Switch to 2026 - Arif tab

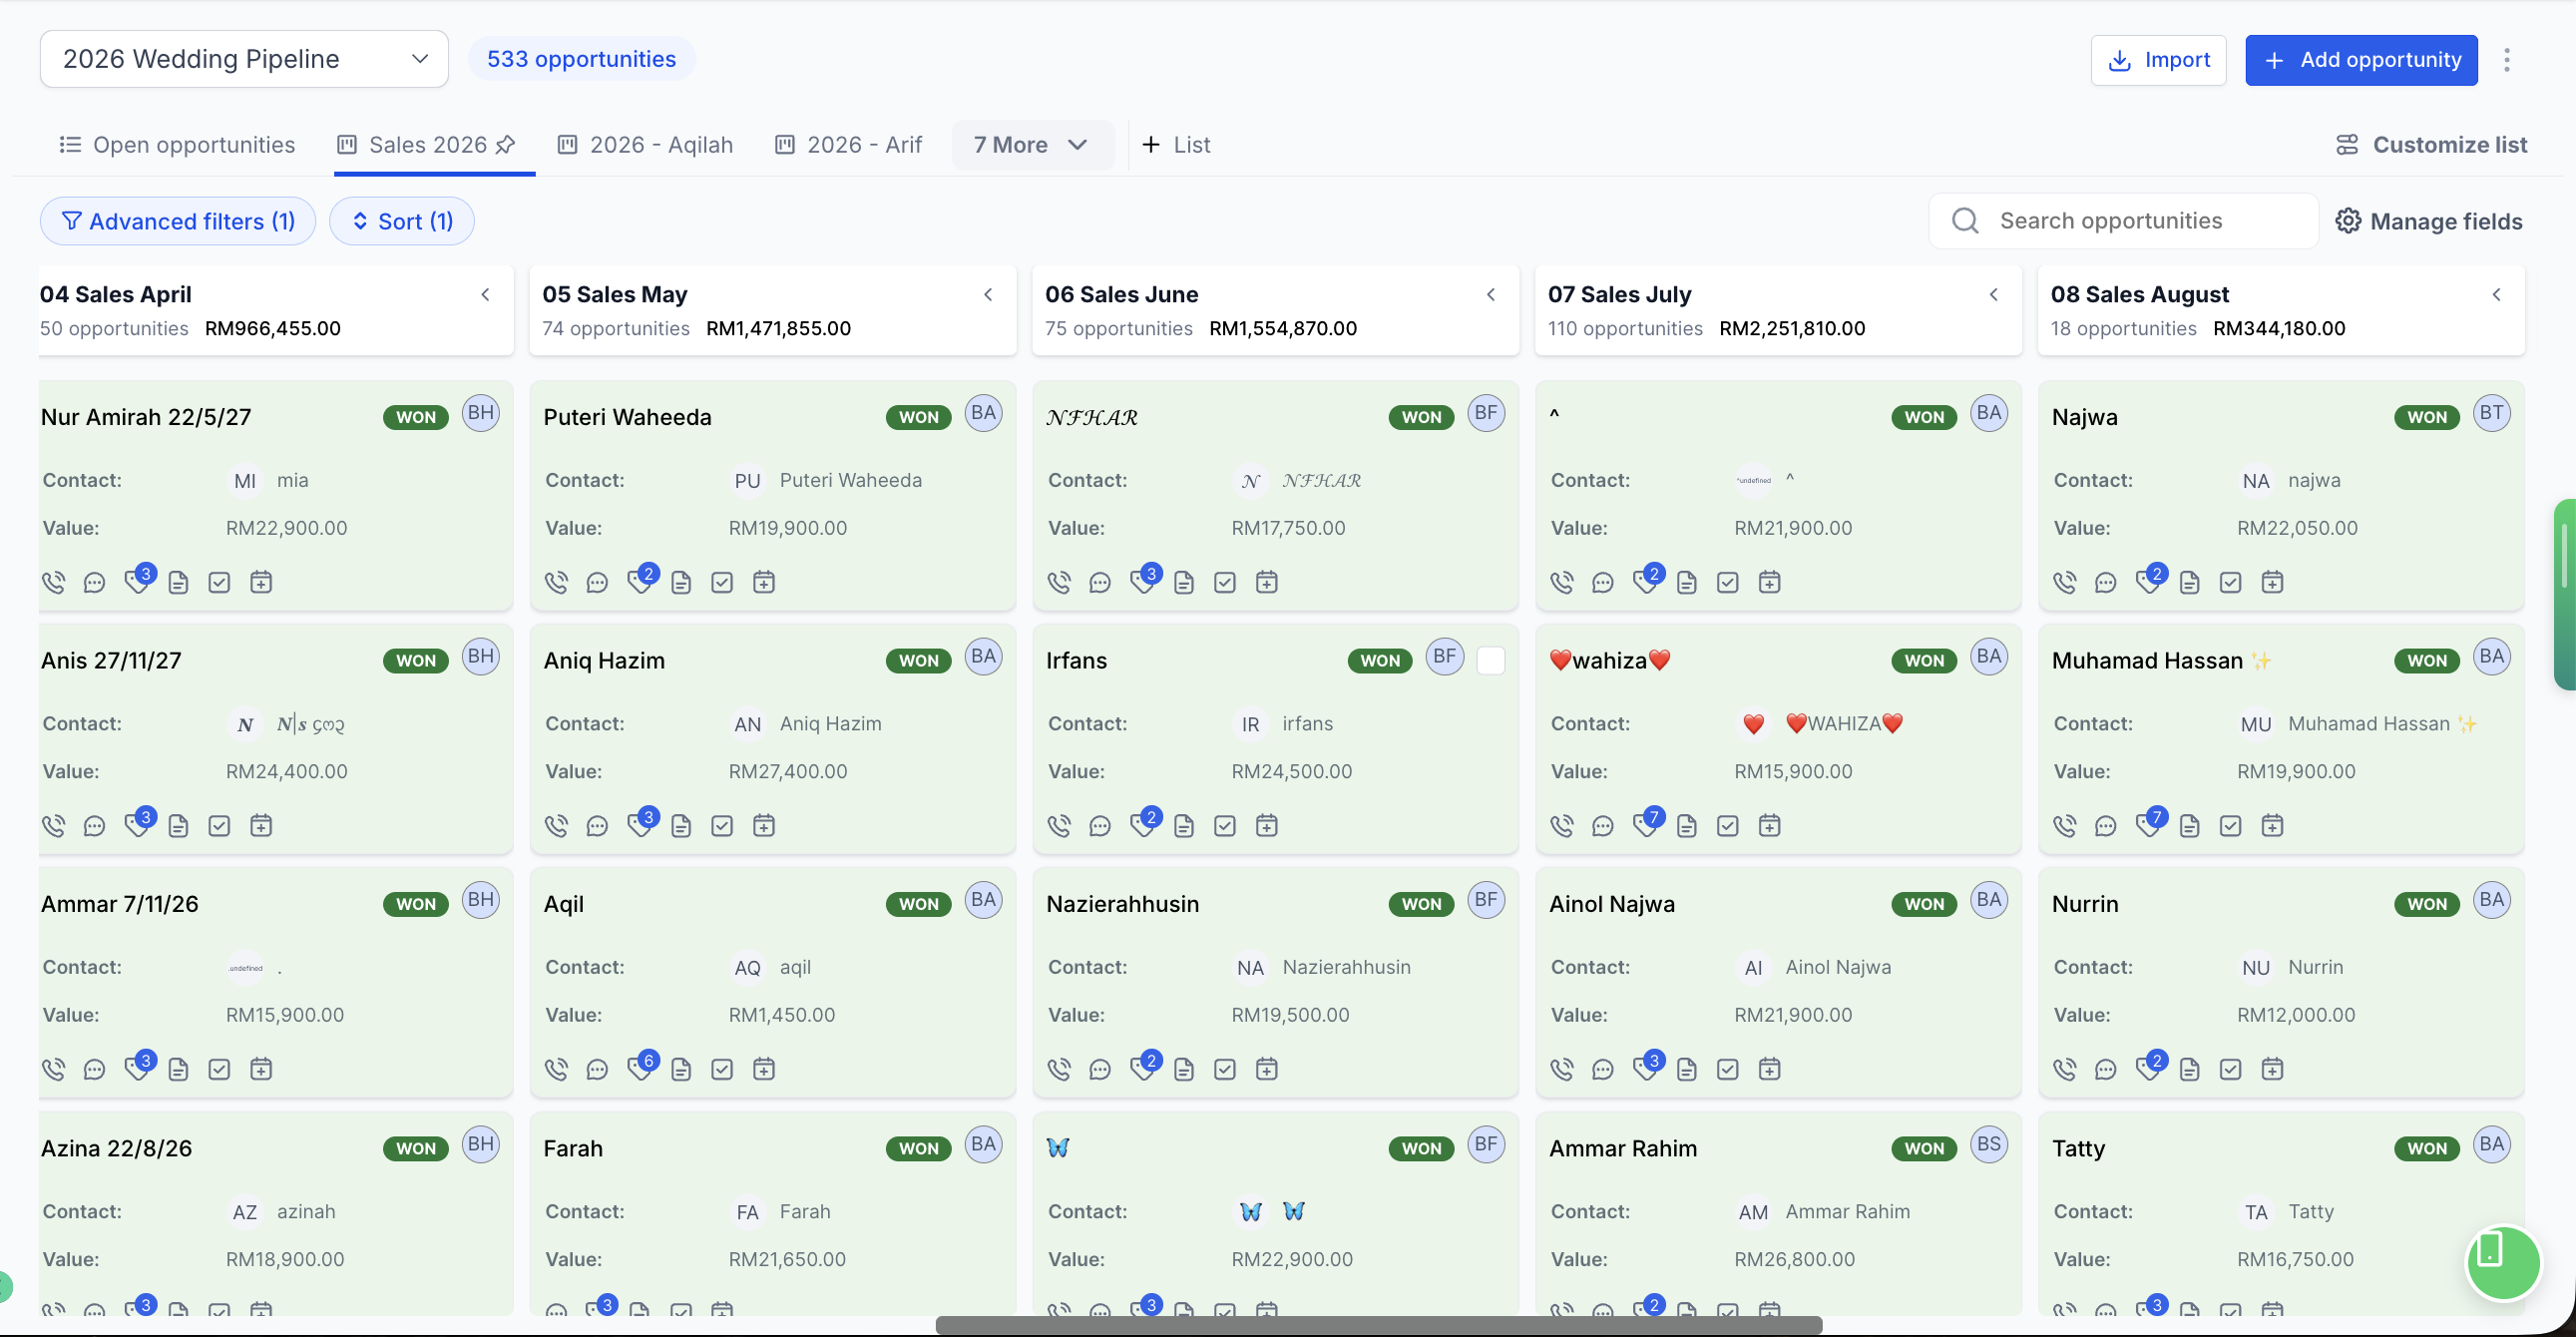tap(849, 145)
